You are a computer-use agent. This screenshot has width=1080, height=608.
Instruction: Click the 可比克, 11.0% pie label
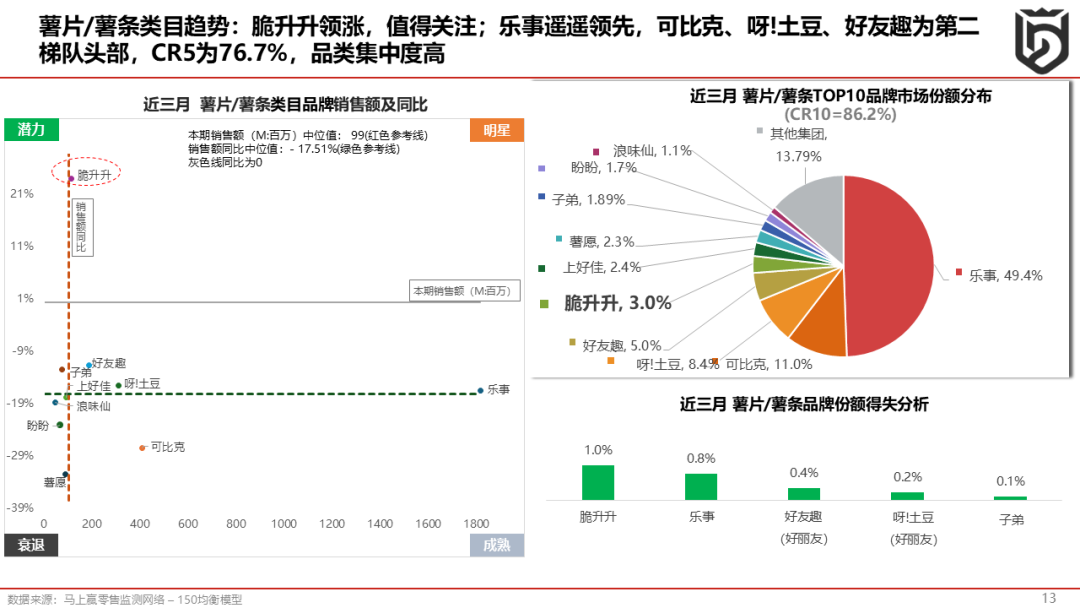769,364
